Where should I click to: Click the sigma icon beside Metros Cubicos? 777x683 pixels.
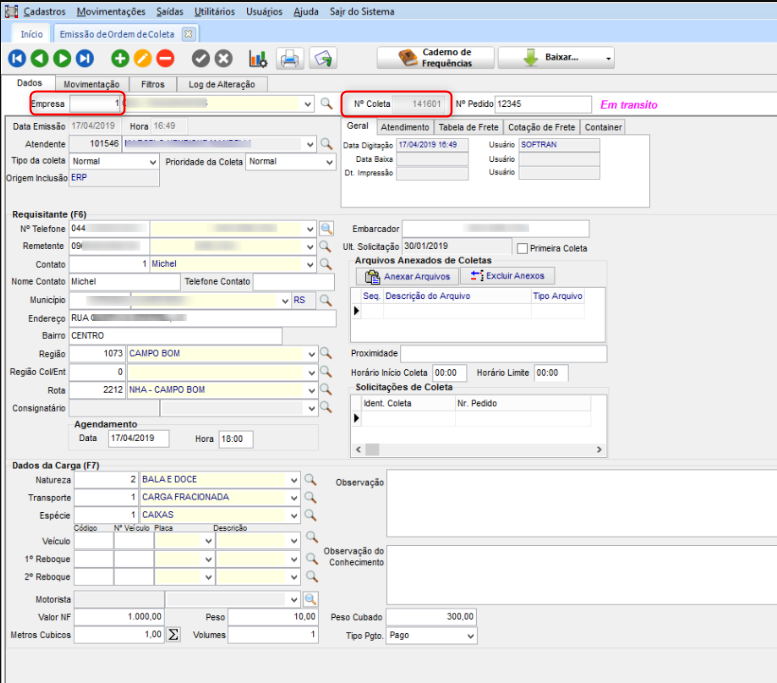172,635
